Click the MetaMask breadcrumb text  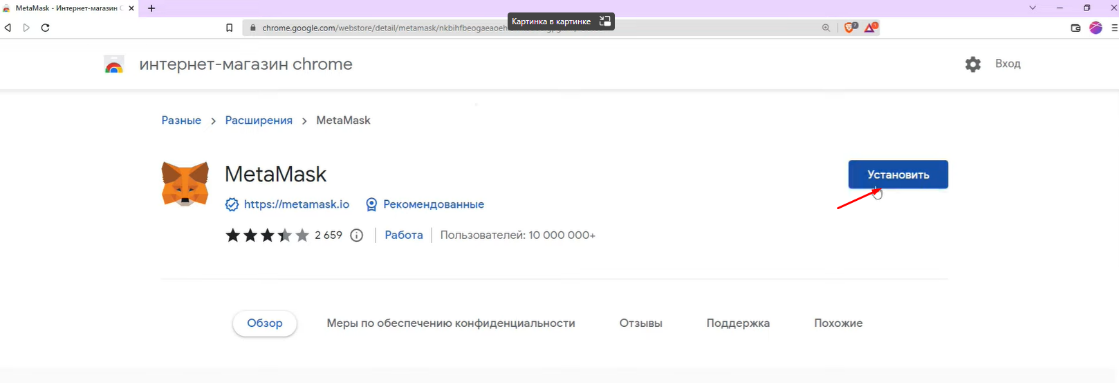pyautogui.click(x=343, y=121)
